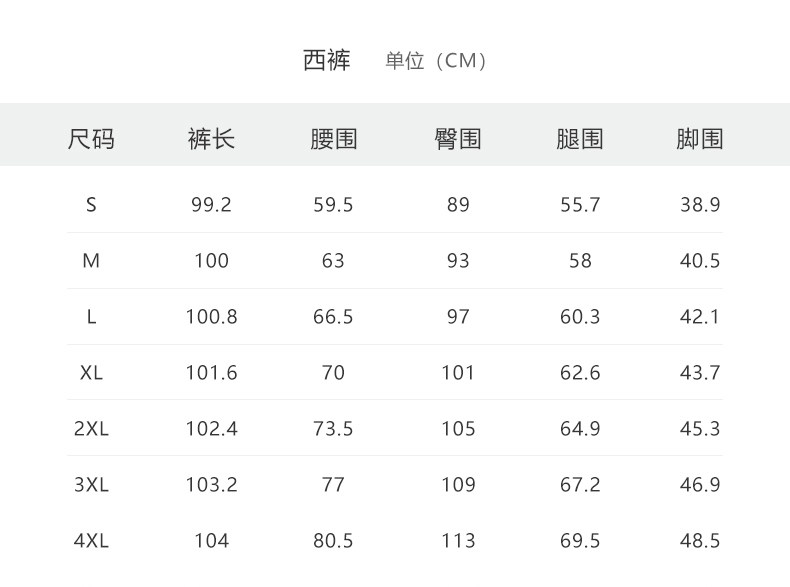Click the 尺码 column header

(x=91, y=139)
